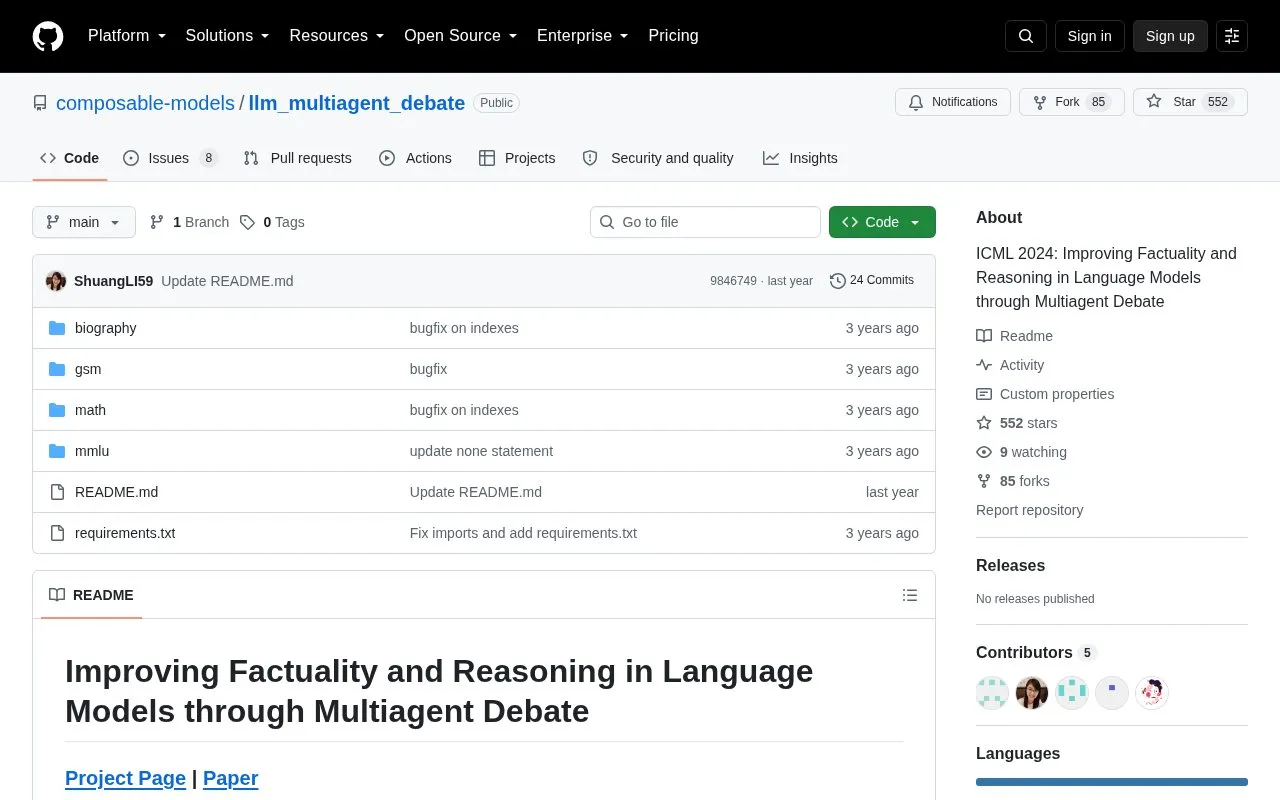Image resolution: width=1280 pixels, height=800 pixels.
Task: Open the Readme link in About
Action: tap(1015, 336)
